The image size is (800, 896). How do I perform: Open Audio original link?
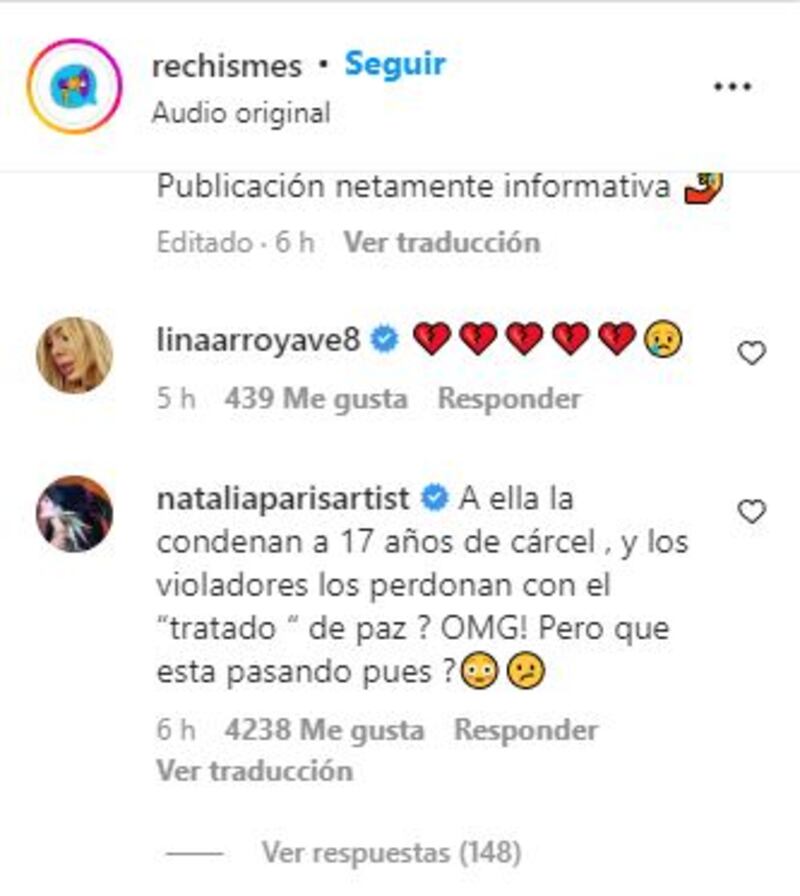pos(241,113)
